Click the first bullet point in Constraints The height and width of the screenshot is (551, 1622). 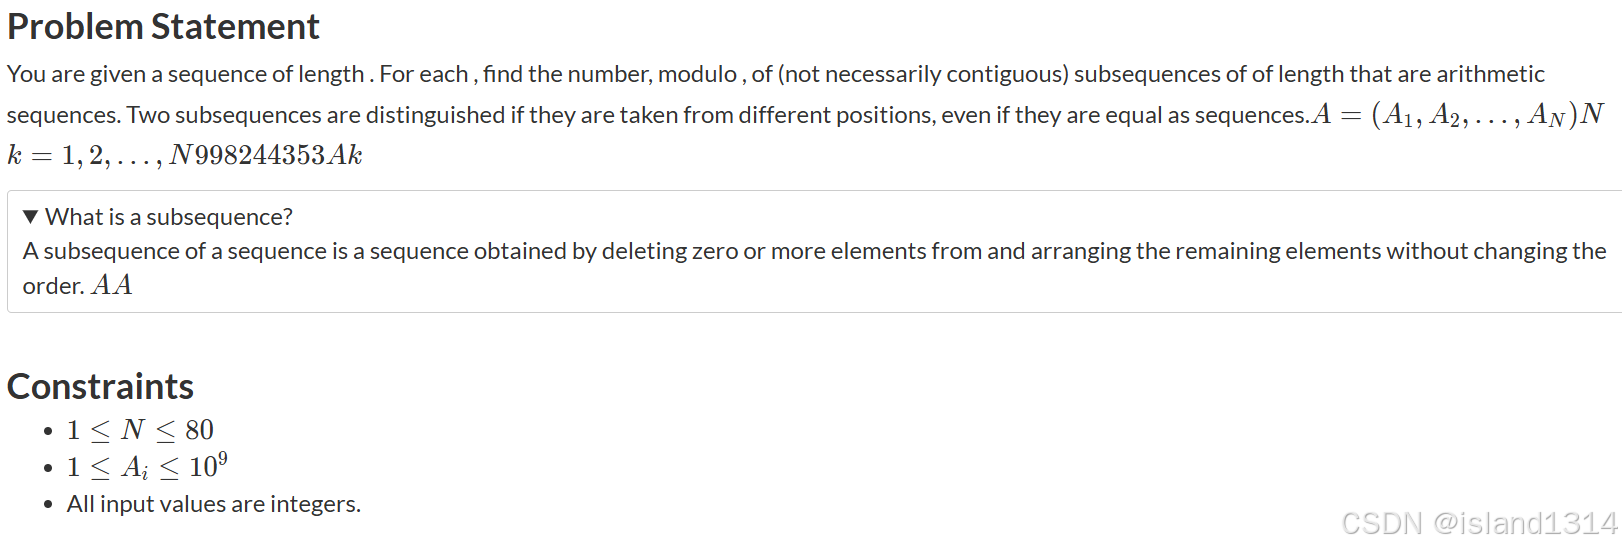48,431
